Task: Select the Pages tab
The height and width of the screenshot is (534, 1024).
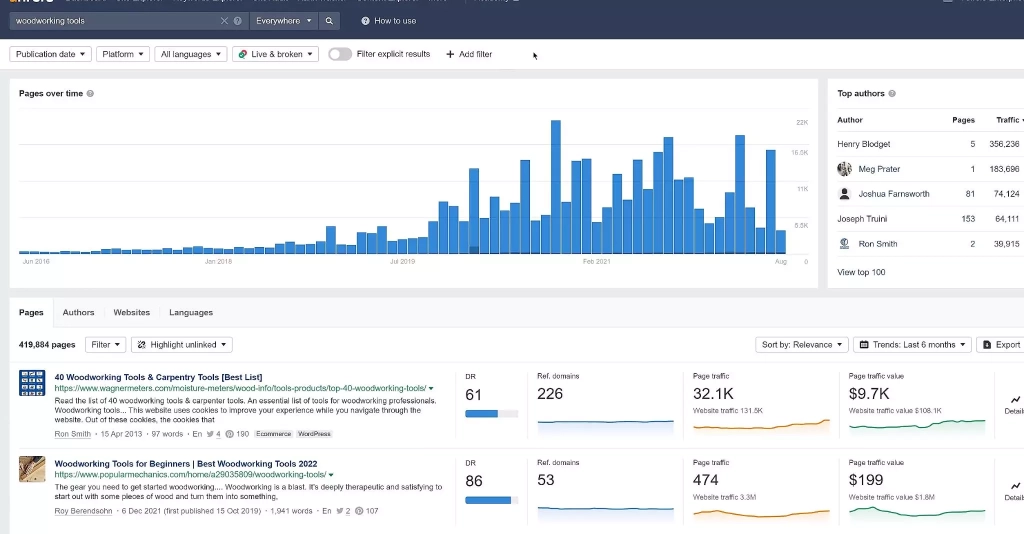Action: tap(31, 313)
